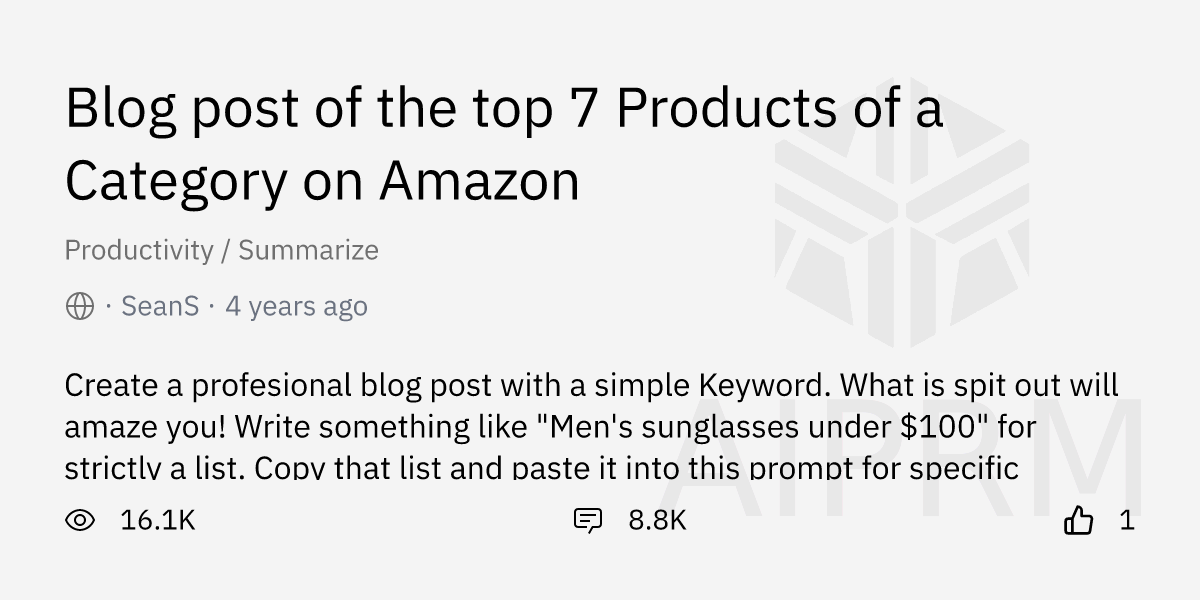Like the prompt with the thumbs-up icon
This screenshot has height=600, width=1200.
pos(1079,520)
